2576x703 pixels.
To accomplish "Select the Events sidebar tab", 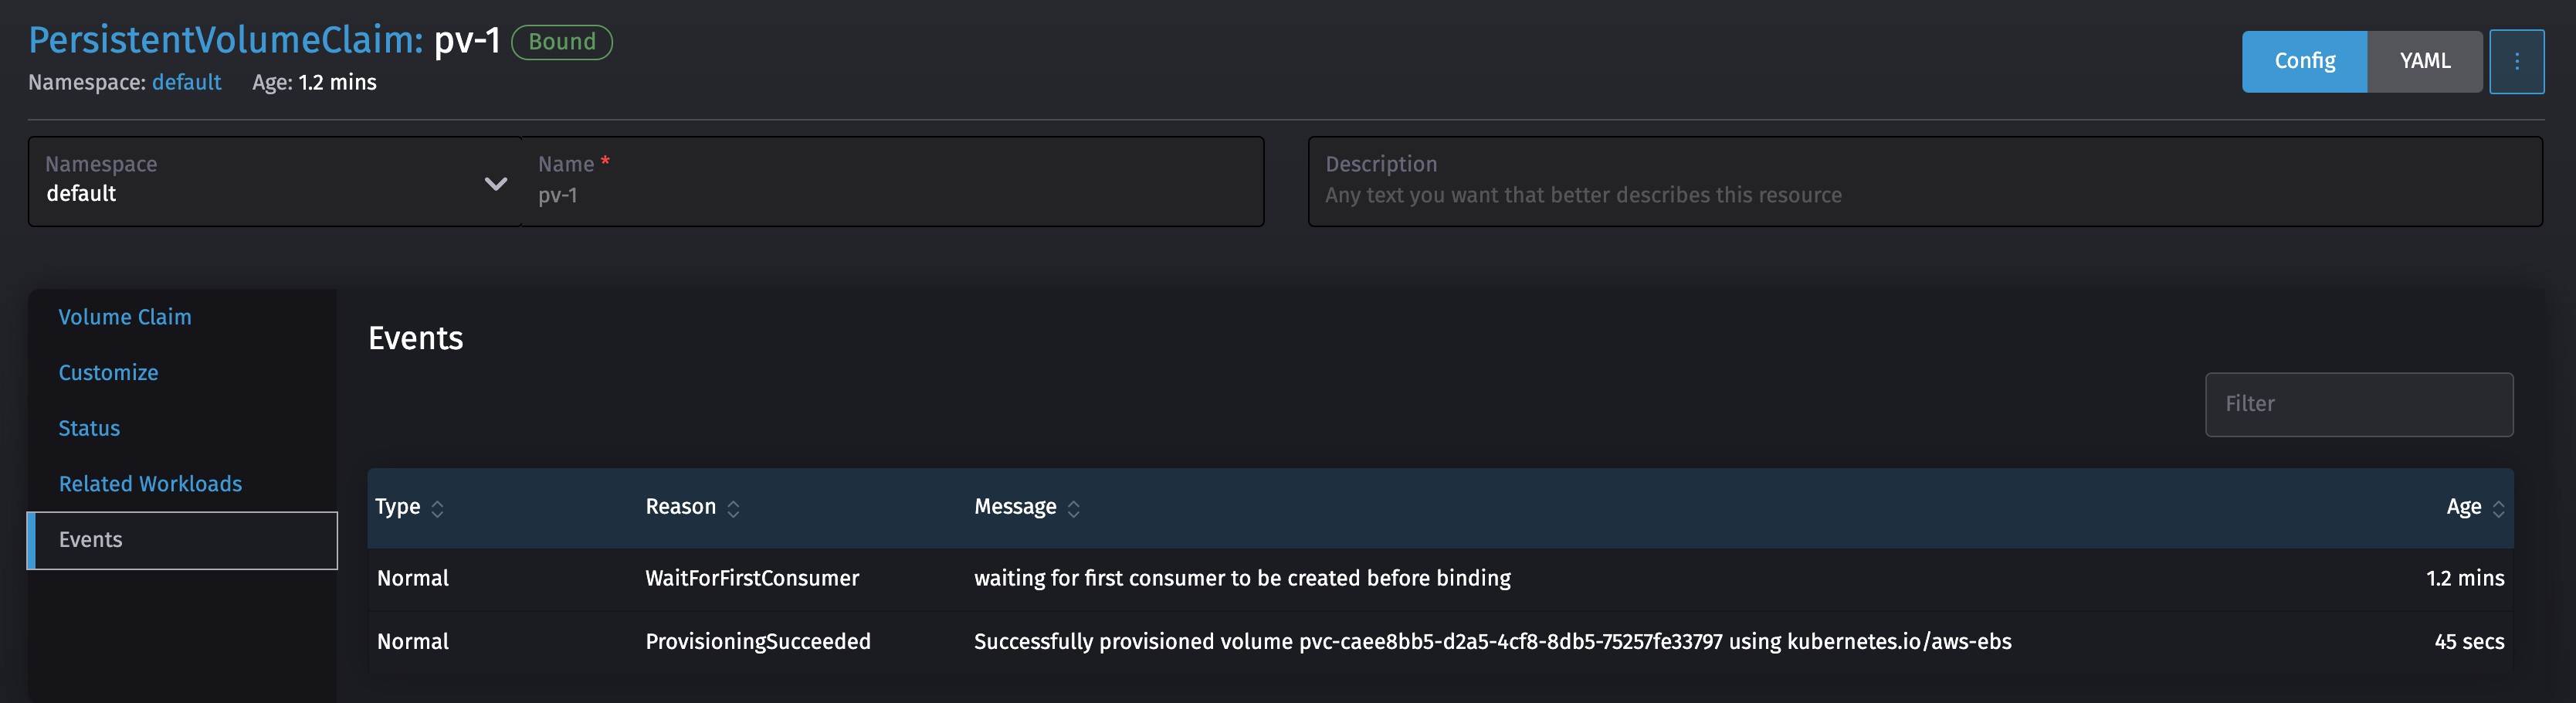I will pyautogui.click(x=90, y=540).
